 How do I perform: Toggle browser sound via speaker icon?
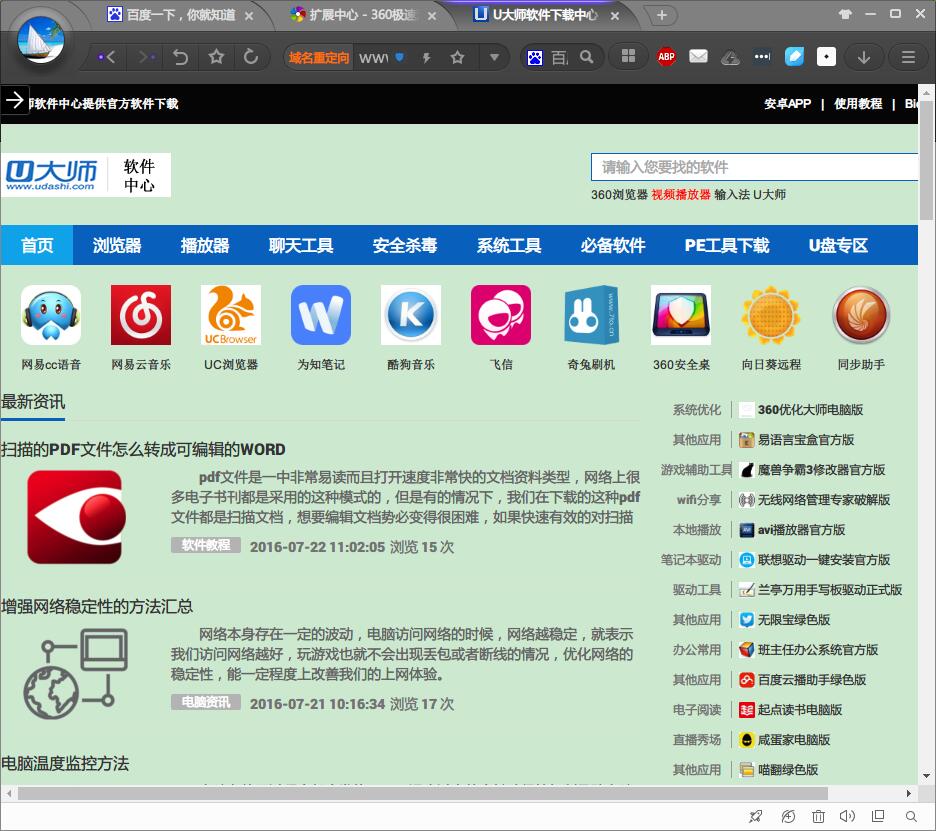pos(848,817)
